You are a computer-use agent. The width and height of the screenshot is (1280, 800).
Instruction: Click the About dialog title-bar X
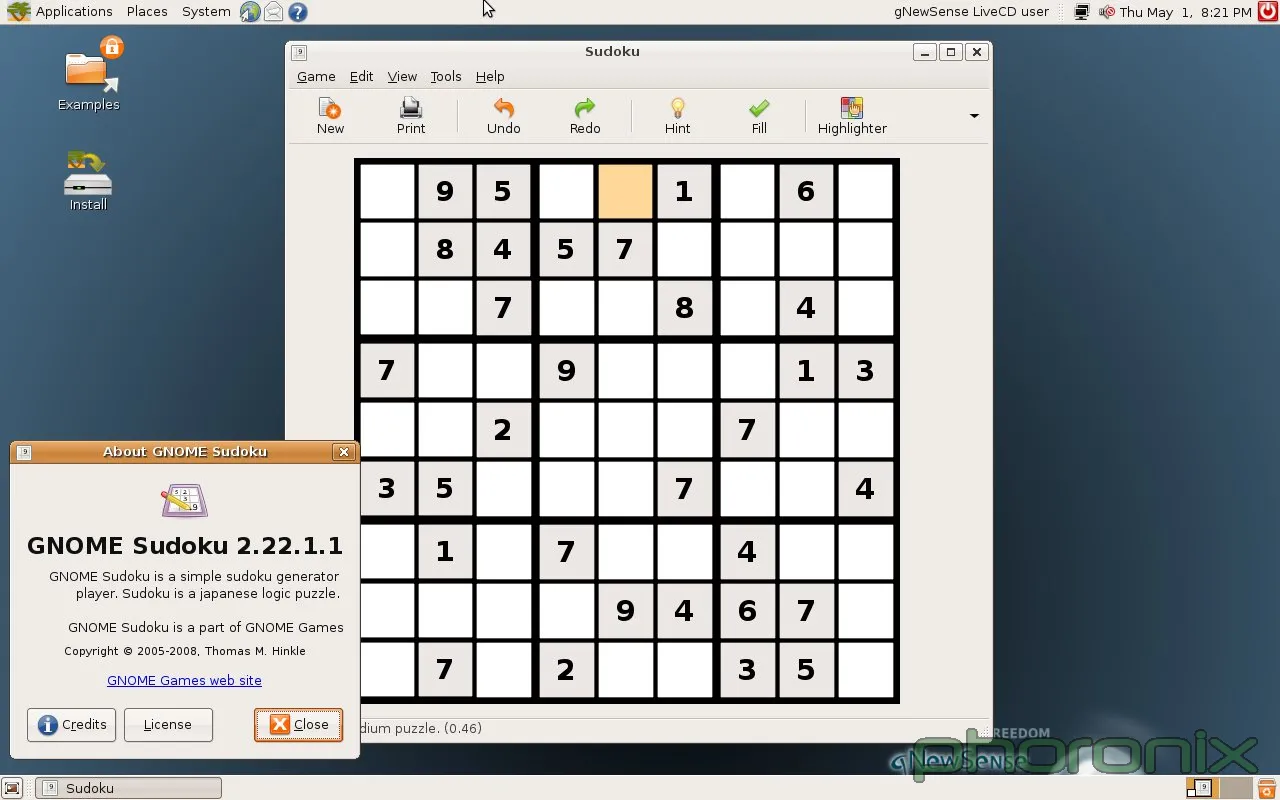pyautogui.click(x=344, y=452)
